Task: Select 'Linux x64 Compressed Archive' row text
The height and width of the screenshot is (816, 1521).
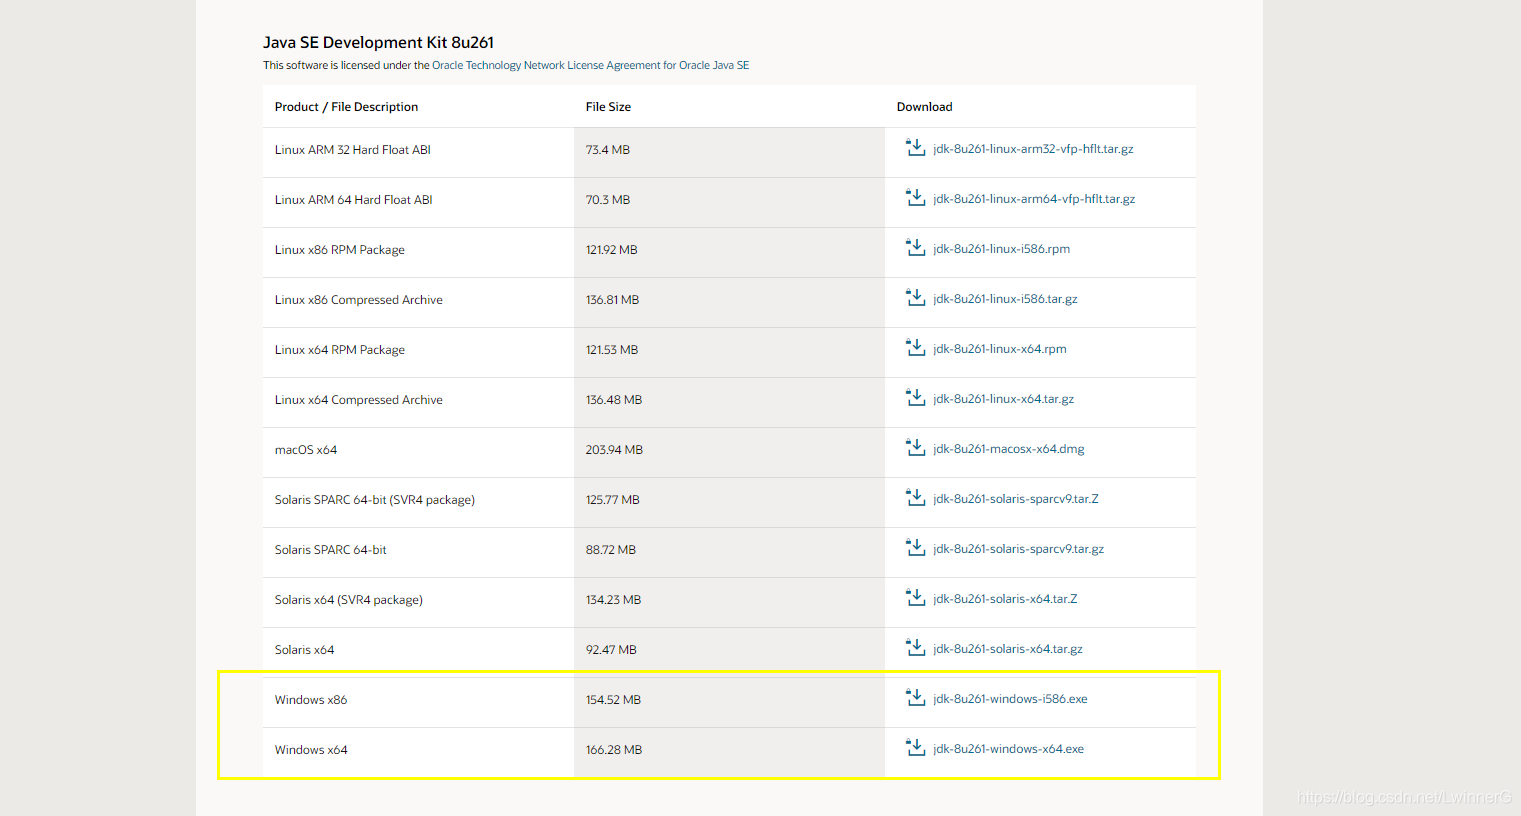Action: pyautogui.click(x=359, y=400)
